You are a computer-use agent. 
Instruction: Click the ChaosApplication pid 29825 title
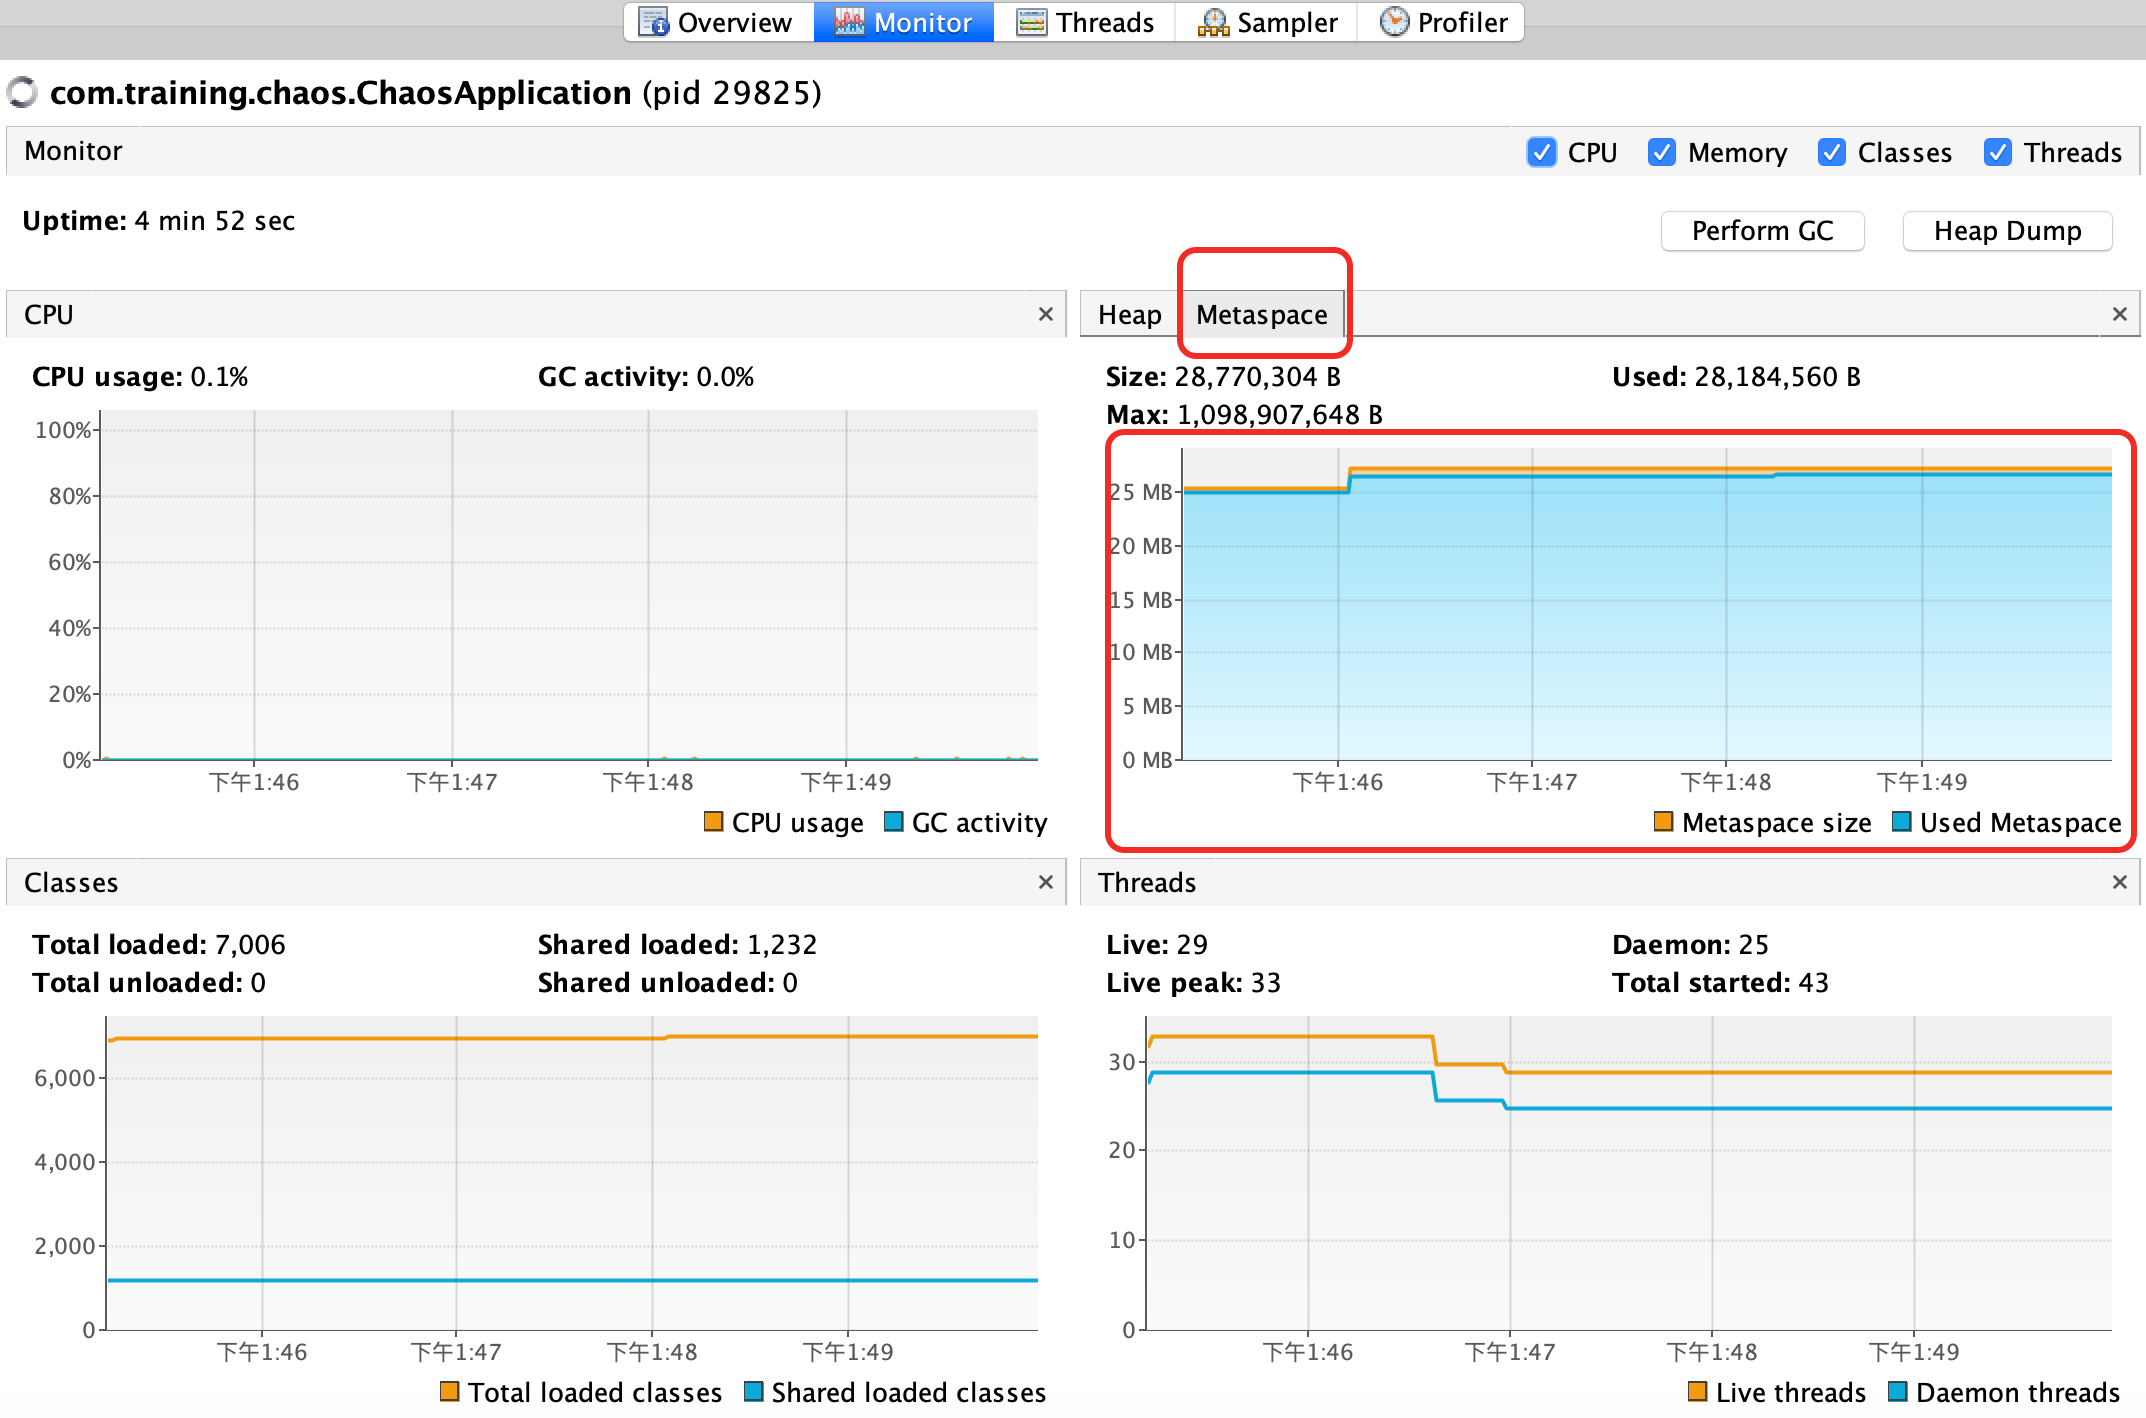click(x=436, y=93)
